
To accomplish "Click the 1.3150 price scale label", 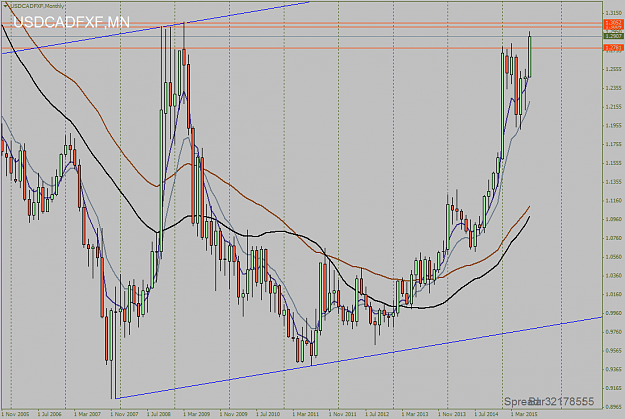I will [613, 13].
